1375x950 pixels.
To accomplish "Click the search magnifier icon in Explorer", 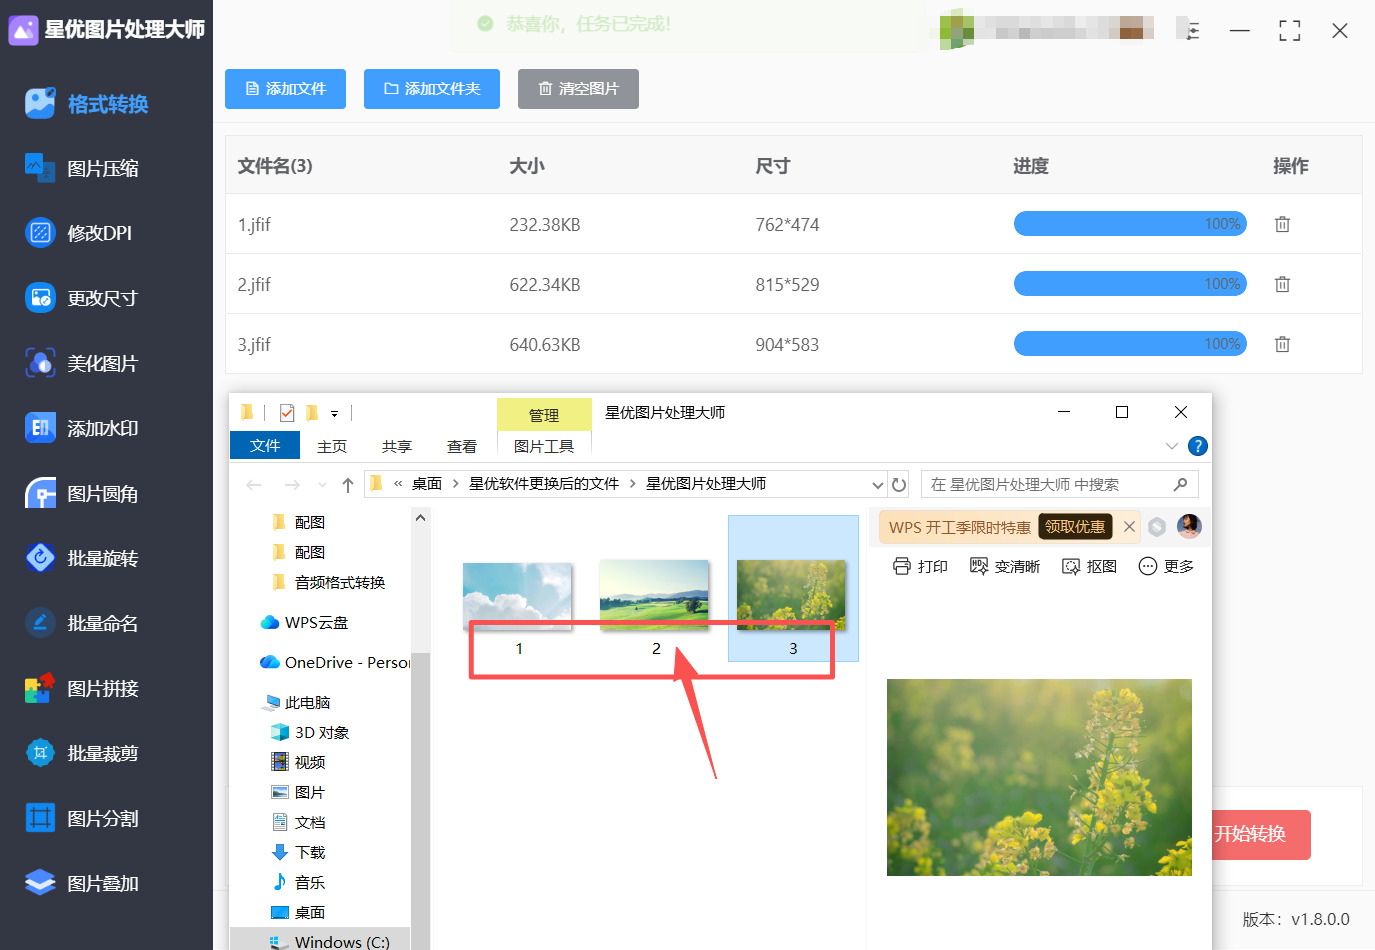I will pyautogui.click(x=1180, y=485).
